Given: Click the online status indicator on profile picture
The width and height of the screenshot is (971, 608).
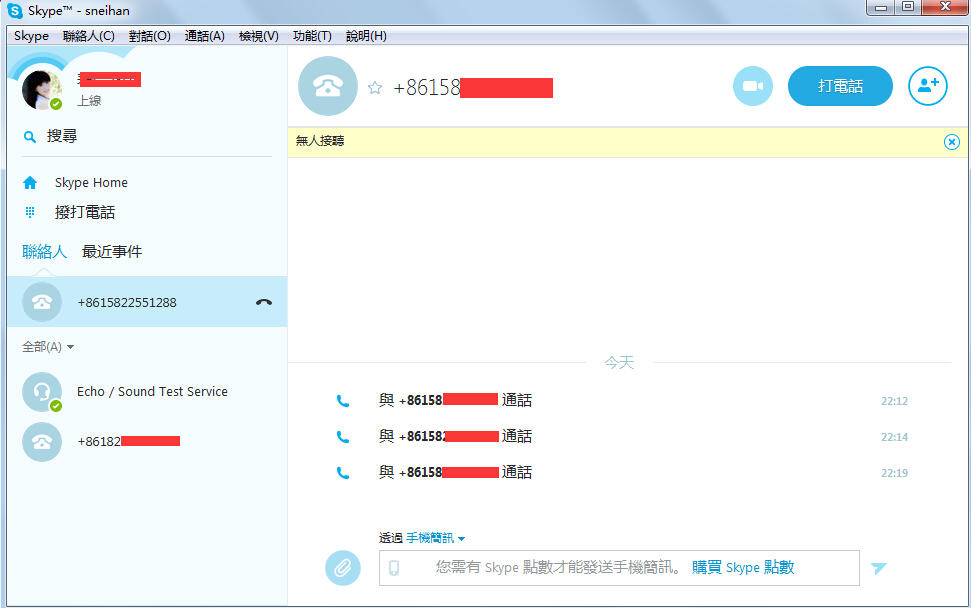Looking at the screenshot, I should coord(56,104).
